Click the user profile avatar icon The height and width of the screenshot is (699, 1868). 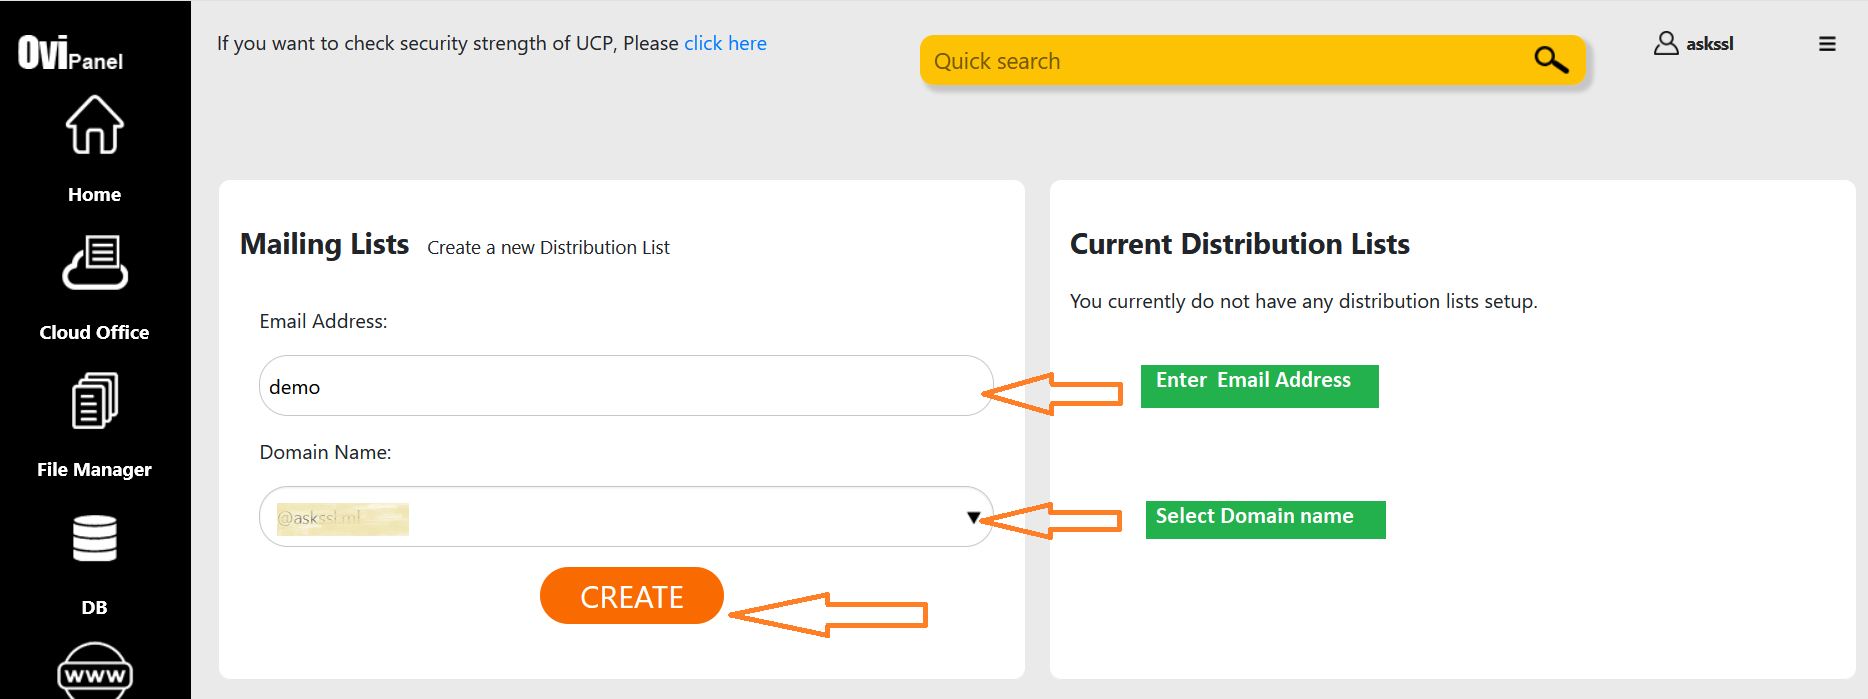(x=1665, y=43)
